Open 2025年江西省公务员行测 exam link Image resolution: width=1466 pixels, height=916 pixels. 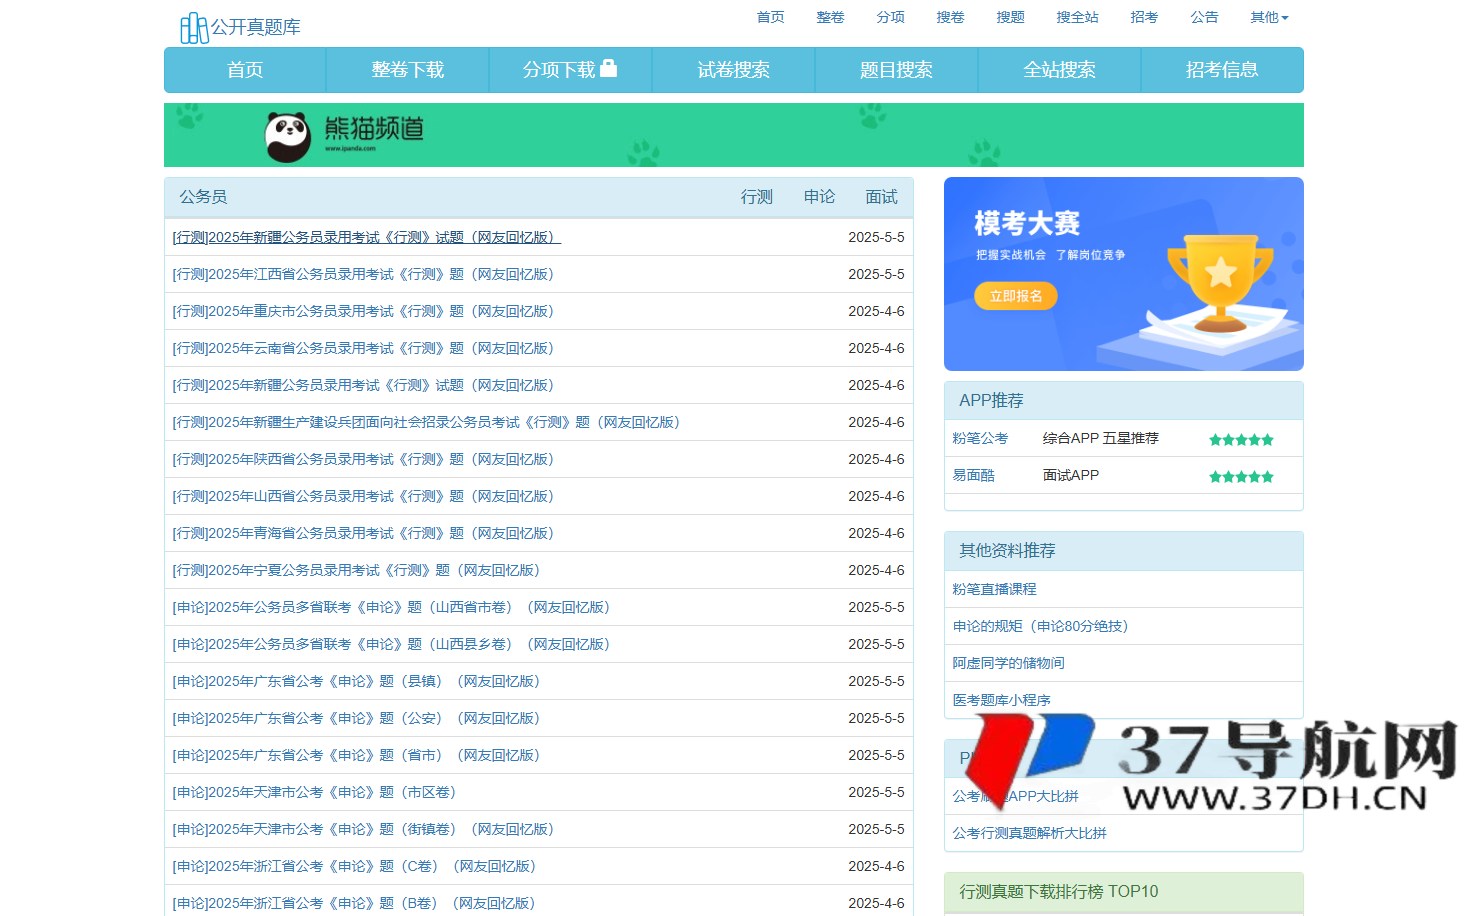[363, 274]
